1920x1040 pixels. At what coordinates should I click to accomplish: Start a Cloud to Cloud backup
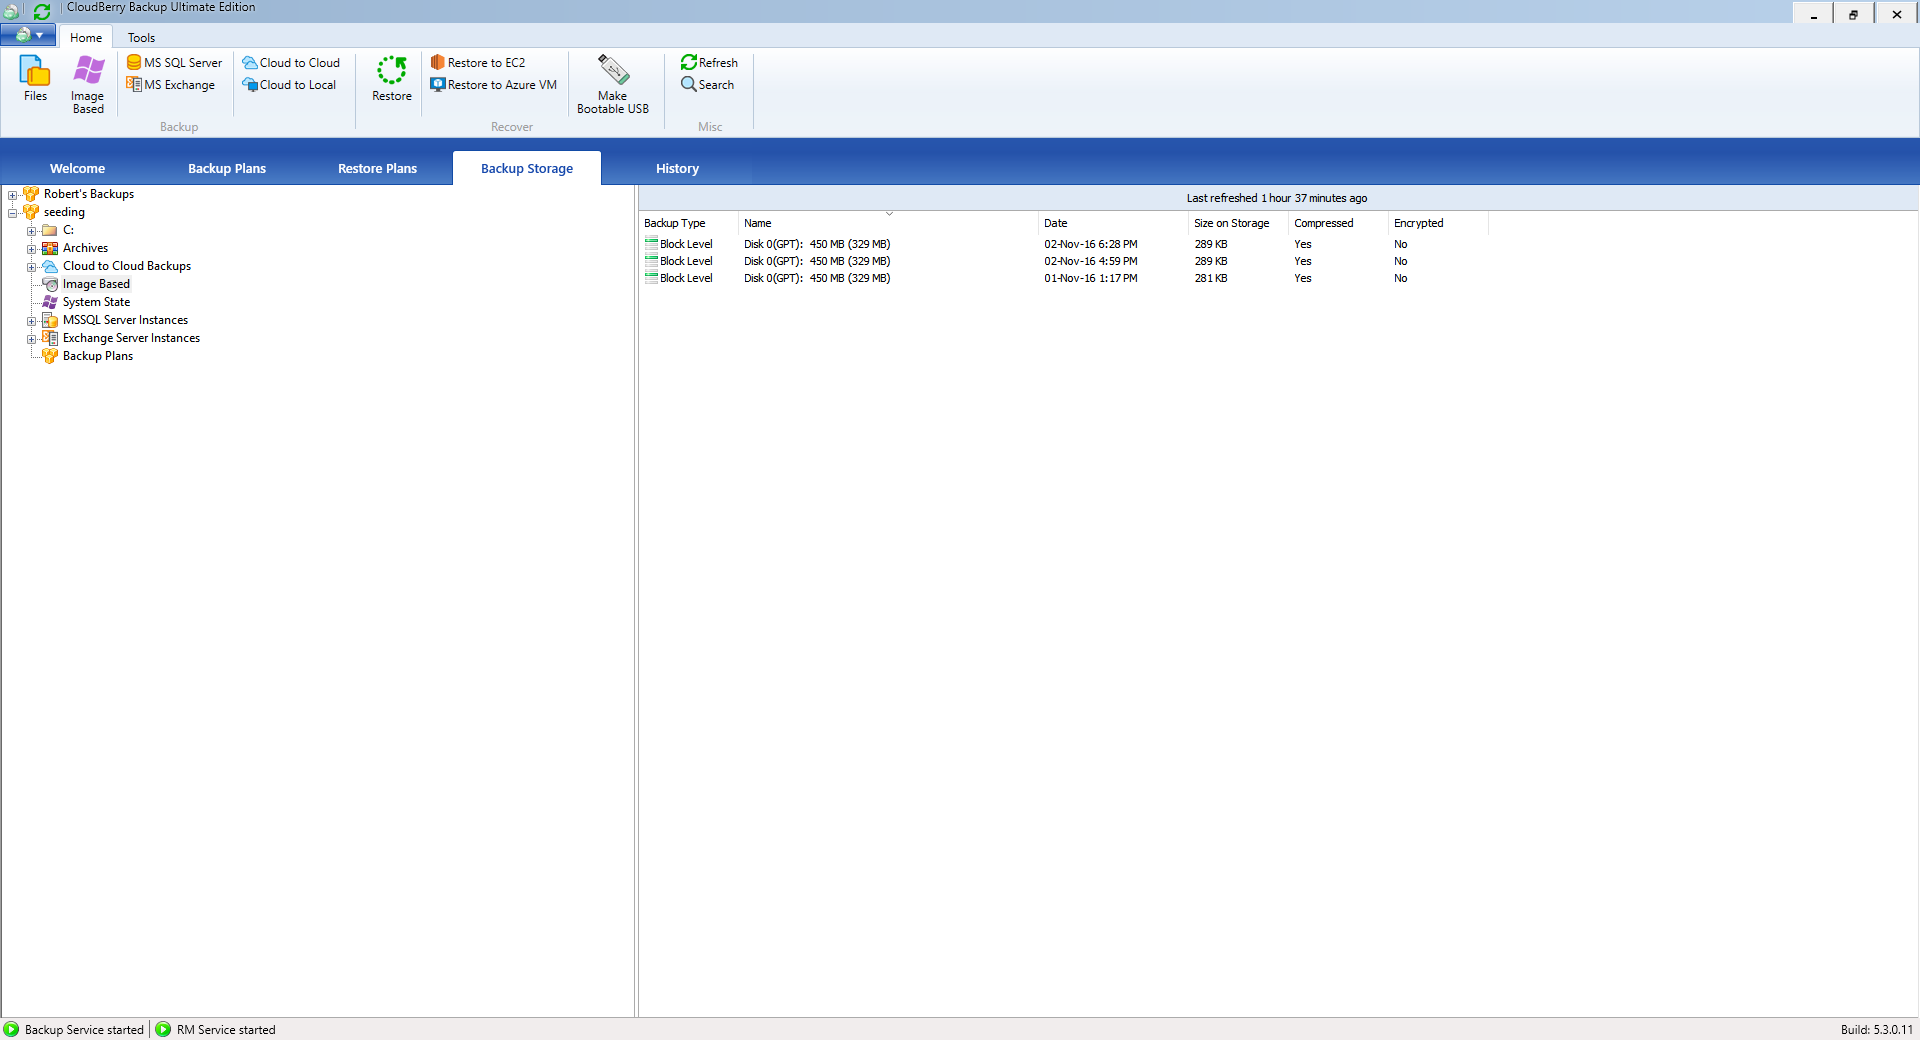coord(291,62)
